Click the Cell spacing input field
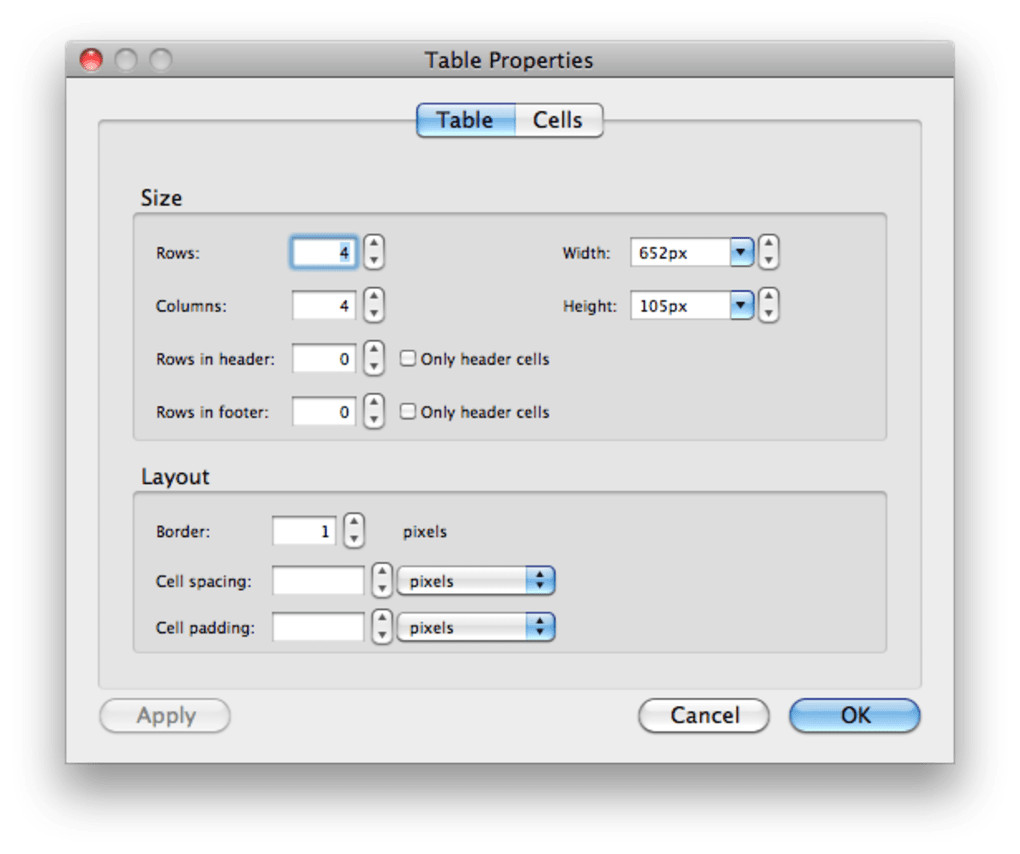Image resolution: width=1020 pixels, height=854 pixels. tap(318, 581)
